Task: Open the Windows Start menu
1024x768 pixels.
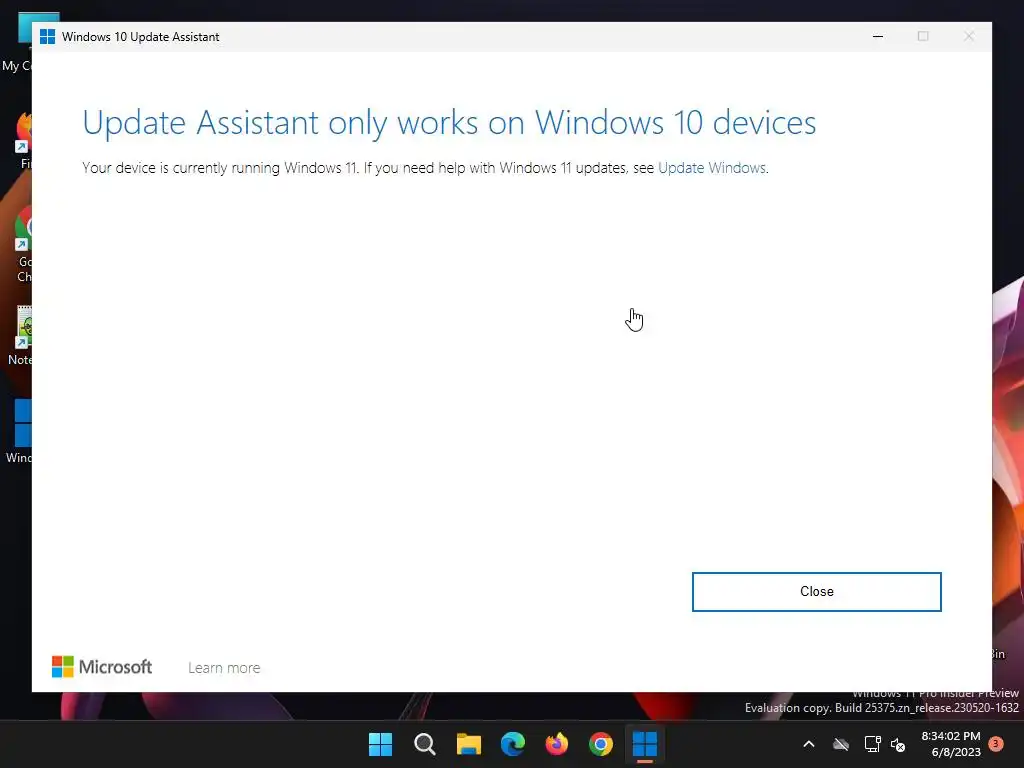Action: 380,744
